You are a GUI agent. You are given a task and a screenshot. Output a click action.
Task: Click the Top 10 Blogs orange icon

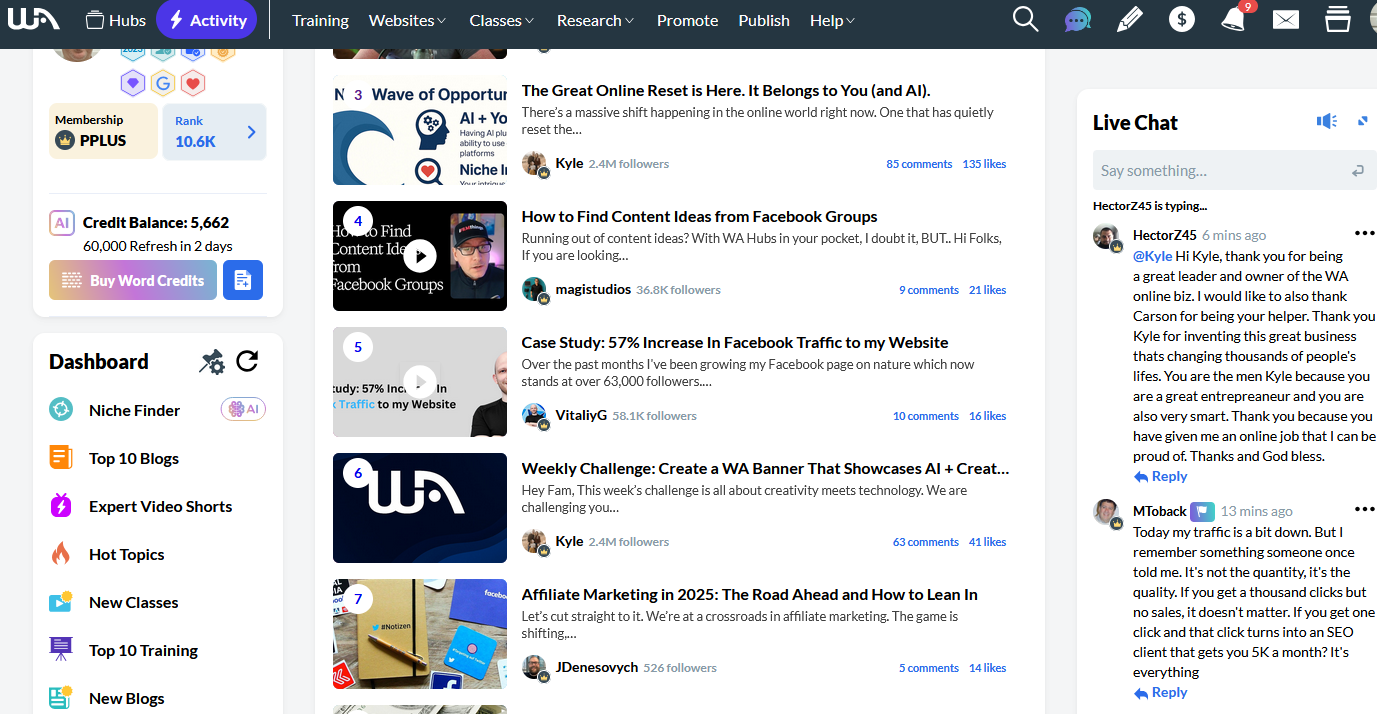pyautogui.click(x=61, y=458)
